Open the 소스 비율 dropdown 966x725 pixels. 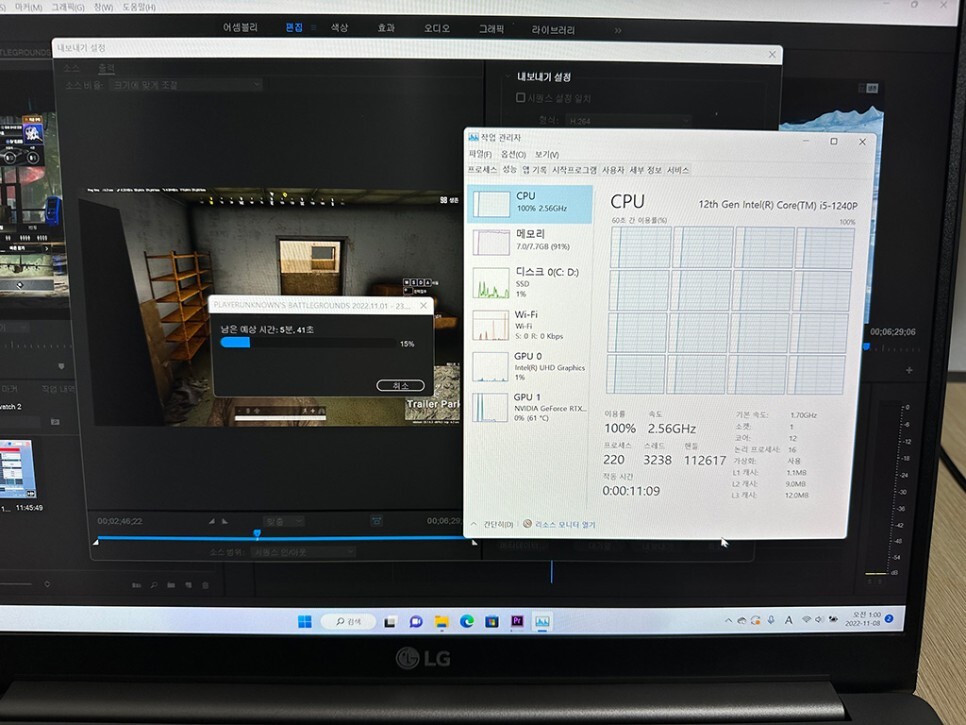coord(186,84)
